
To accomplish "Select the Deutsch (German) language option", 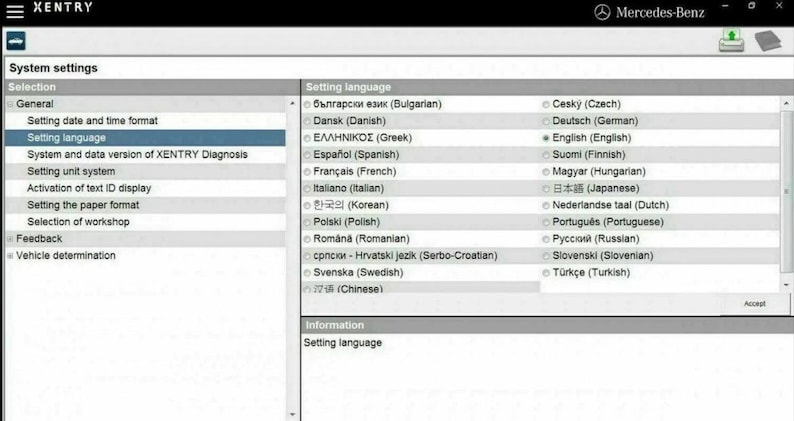I will 546,121.
